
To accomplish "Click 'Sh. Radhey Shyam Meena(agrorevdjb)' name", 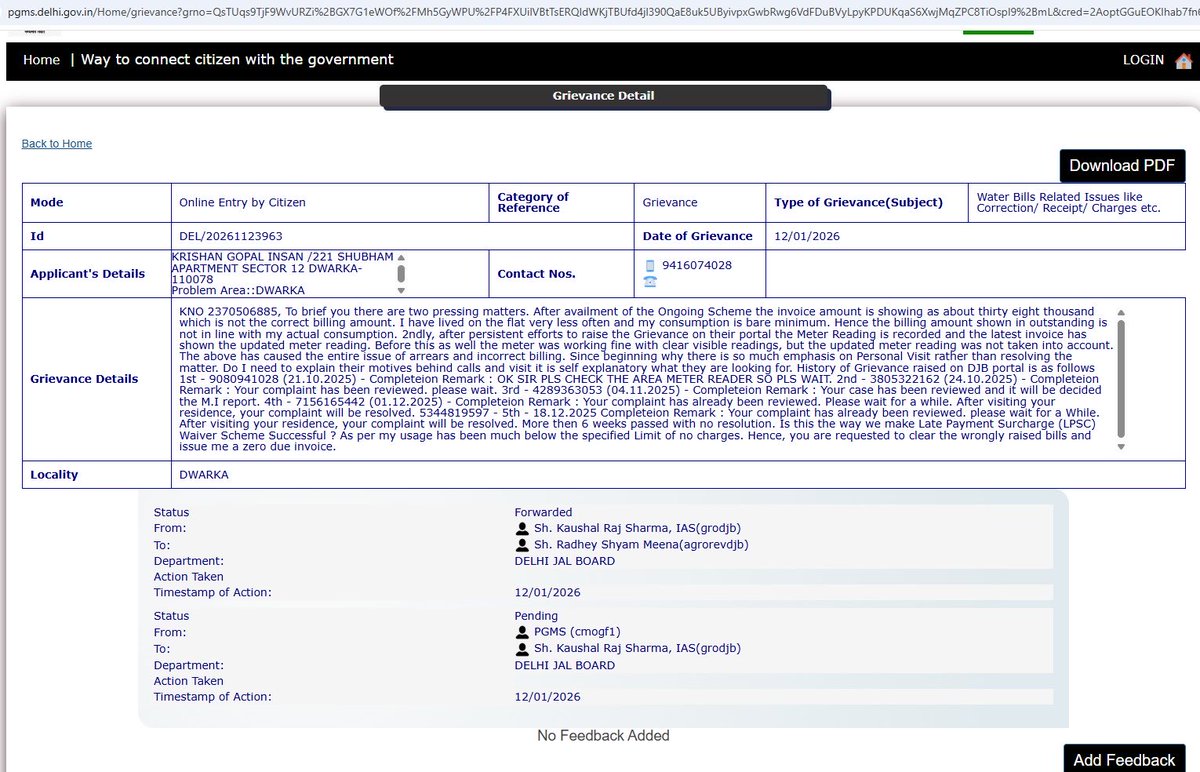I will tap(641, 545).
